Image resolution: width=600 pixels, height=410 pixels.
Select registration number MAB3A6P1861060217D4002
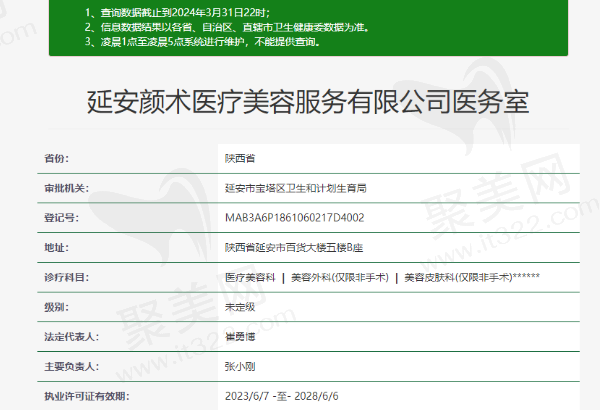coord(295,218)
